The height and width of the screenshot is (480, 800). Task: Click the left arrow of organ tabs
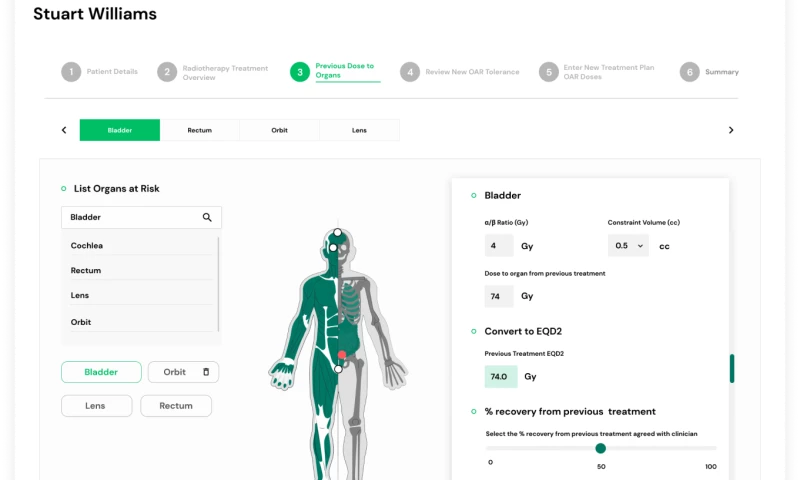pos(64,130)
